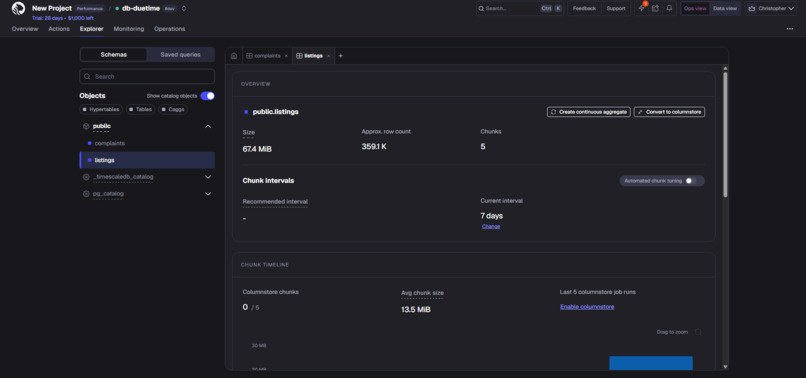Expand the _timescaledb_catalog schema
Image resolution: width=806 pixels, height=378 pixels.
coord(208,177)
